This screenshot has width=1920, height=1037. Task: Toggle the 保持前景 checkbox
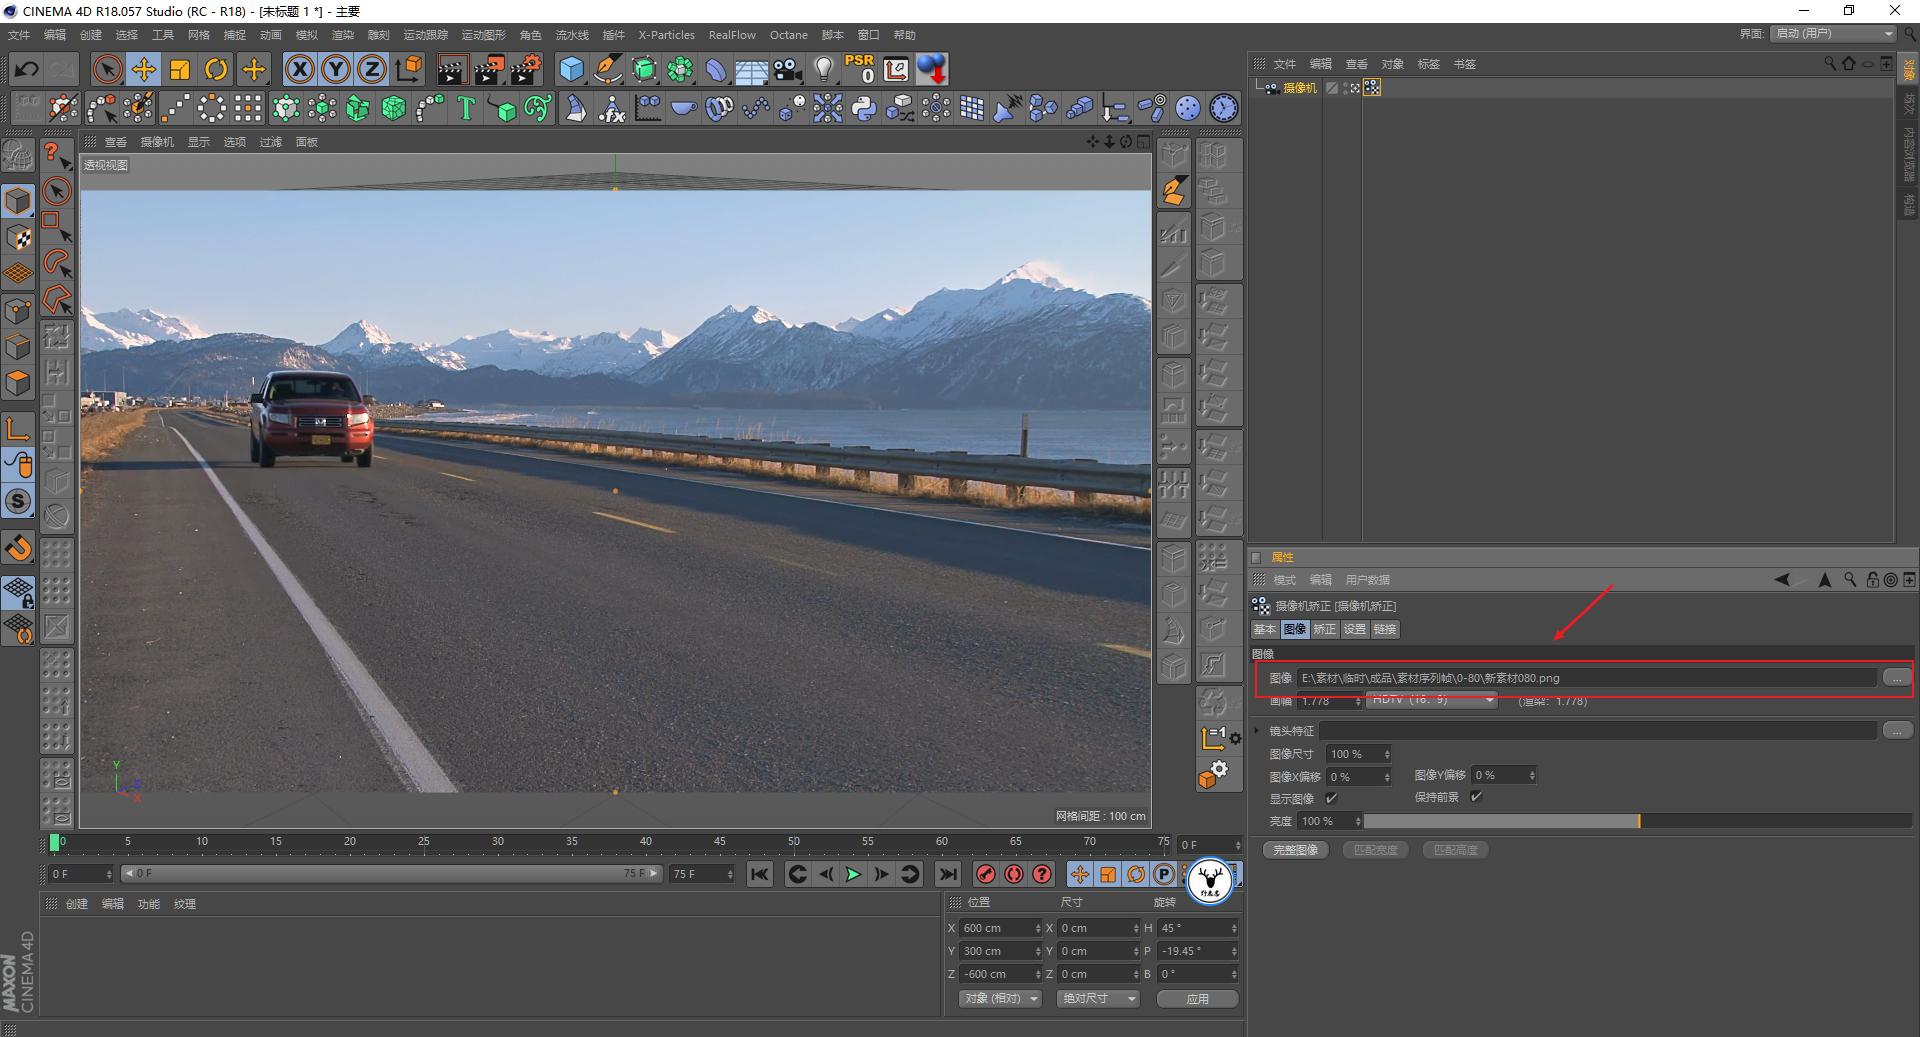pos(1476,797)
